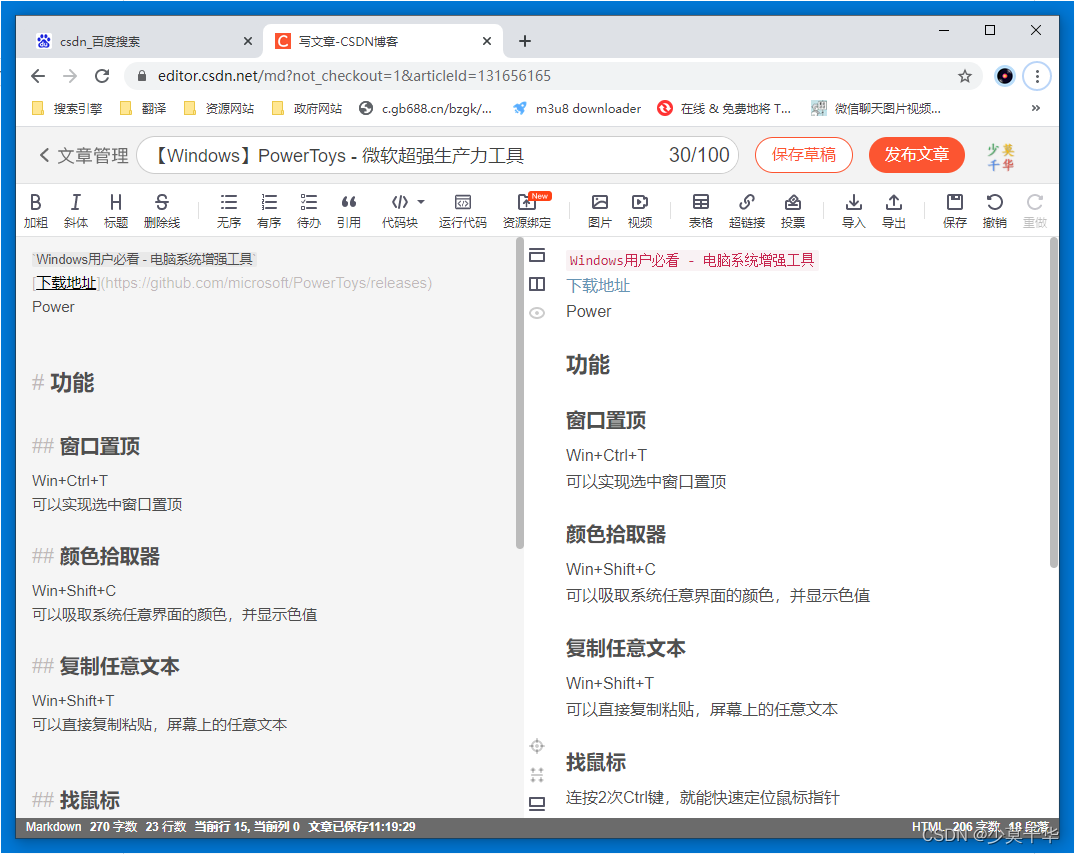This screenshot has width=1075, height=854.
Task: Close the csdn_百度搜索 tab
Action: pos(247,41)
